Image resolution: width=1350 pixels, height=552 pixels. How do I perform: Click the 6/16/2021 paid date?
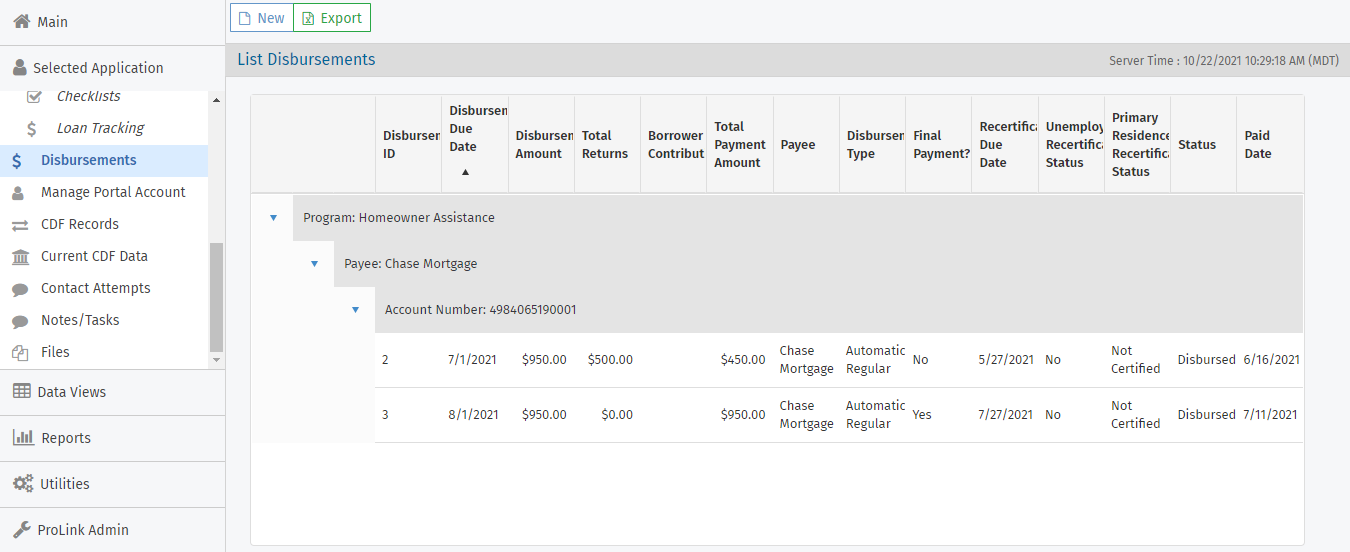(x=1272, y=360)
